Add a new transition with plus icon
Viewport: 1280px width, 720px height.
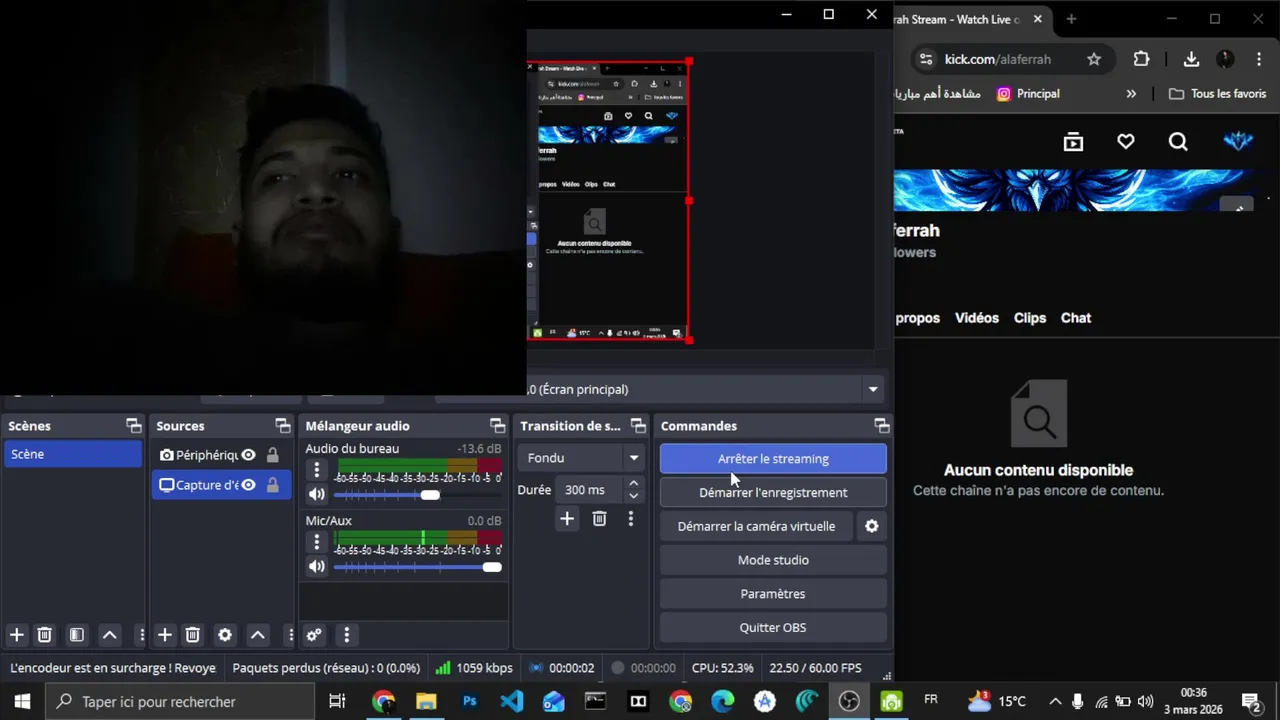point(567,519)
